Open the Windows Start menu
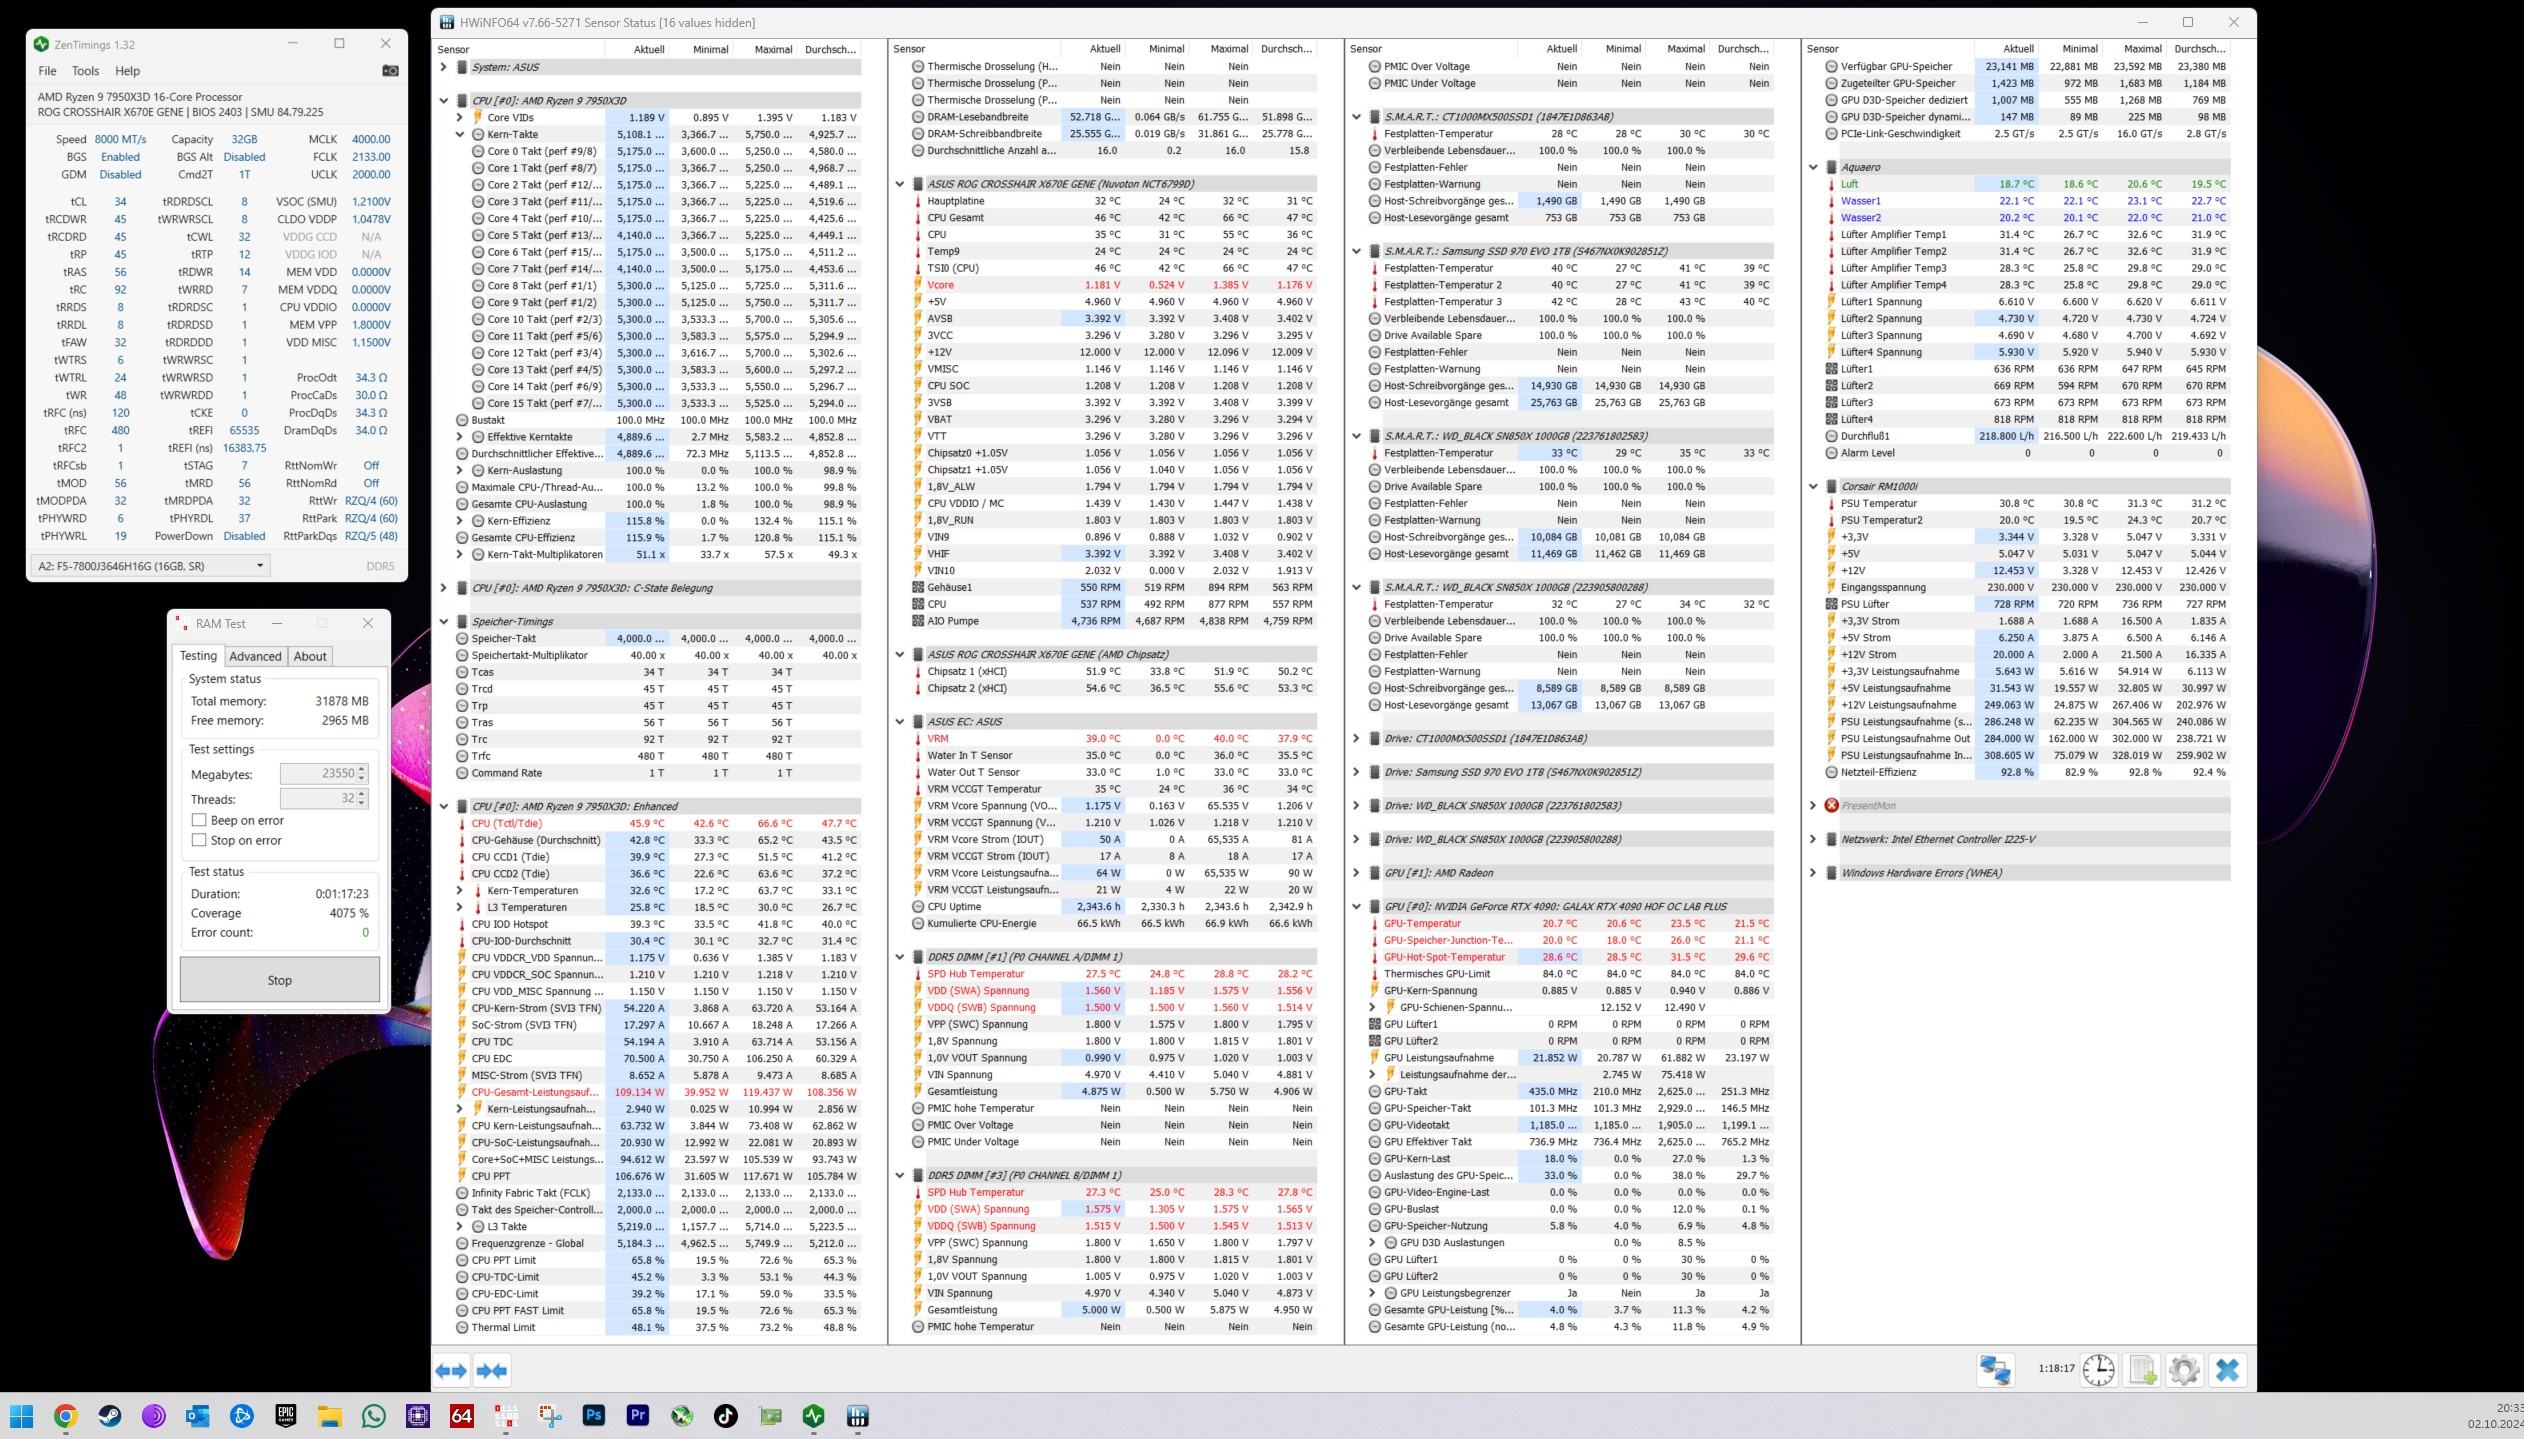 (x=21, y=1416)
